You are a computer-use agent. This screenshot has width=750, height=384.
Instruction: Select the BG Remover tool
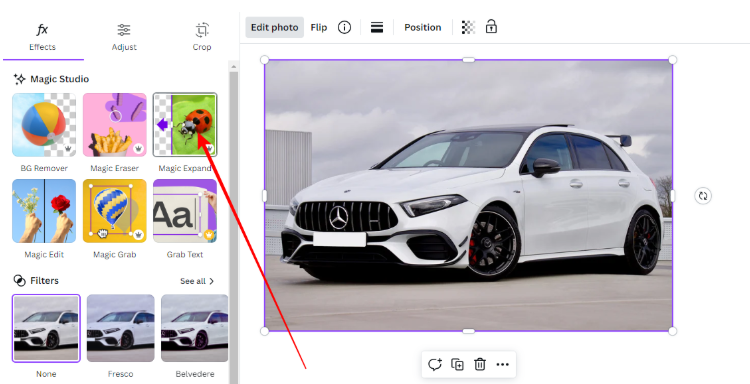[x=44, y=125]
